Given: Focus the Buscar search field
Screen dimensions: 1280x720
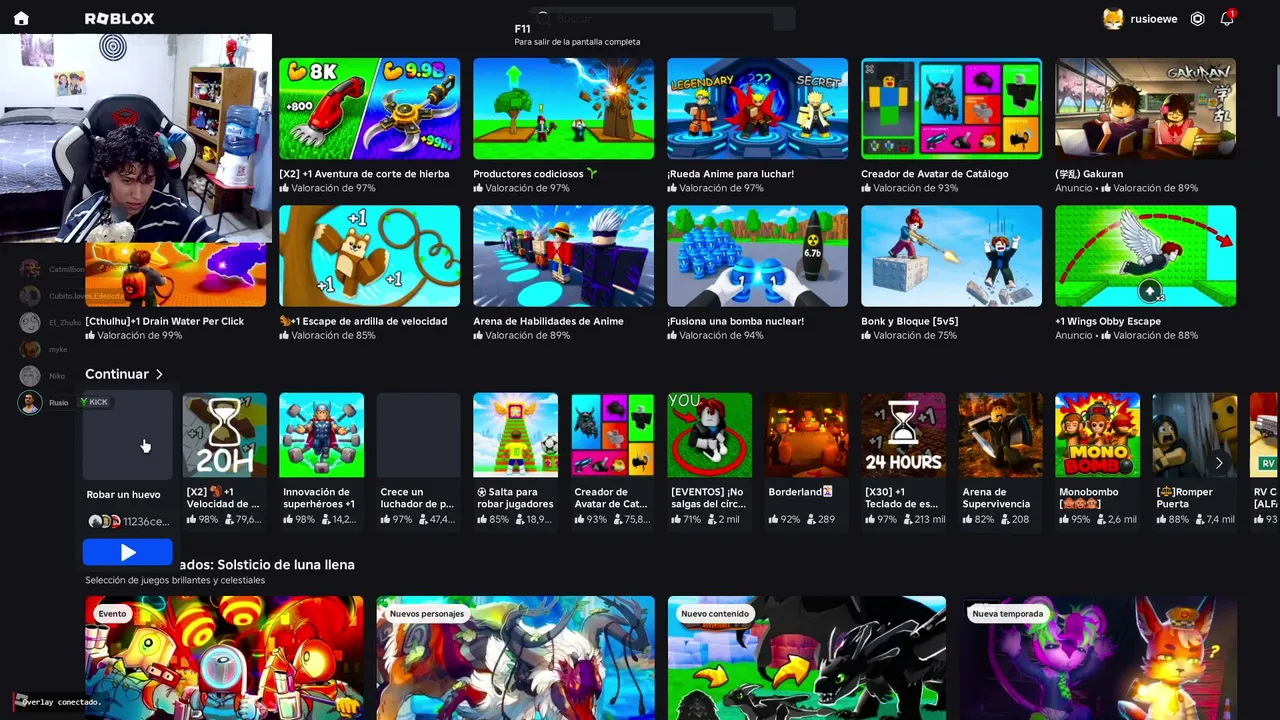Looking at the screenshot, I should pyautogui.click(x=662, y=19).
